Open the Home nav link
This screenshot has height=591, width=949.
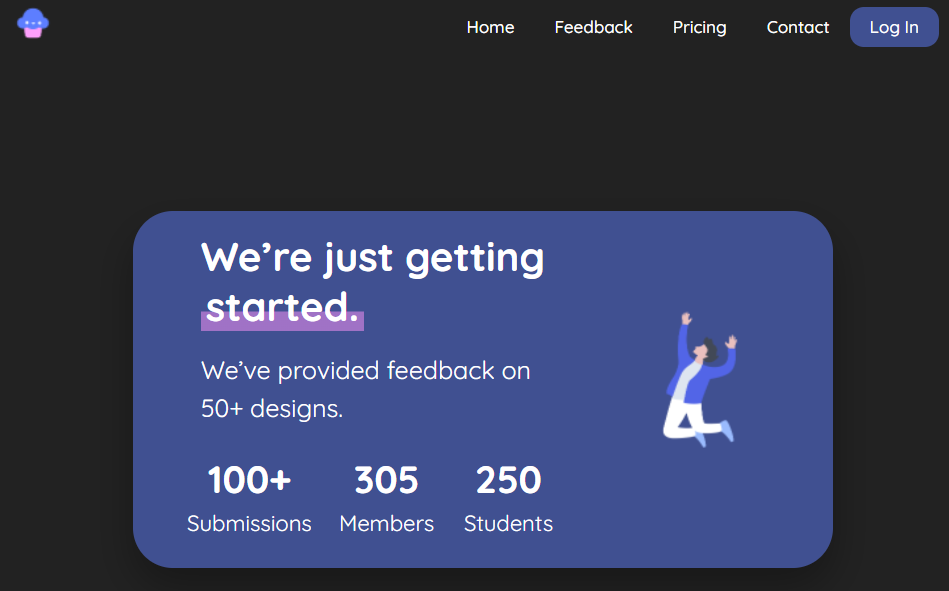click(490, 27)
